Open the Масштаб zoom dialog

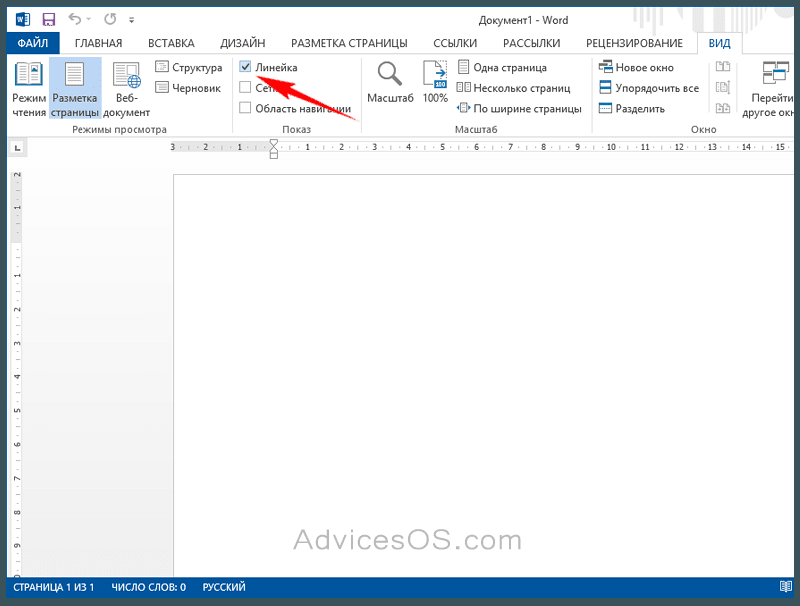(x=390, y=82)
